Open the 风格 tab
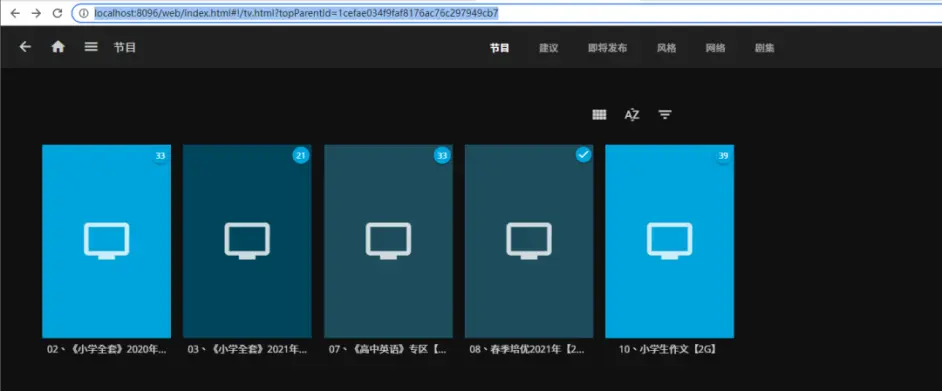Screen dimensions: 942x391 tap(666, 48)
